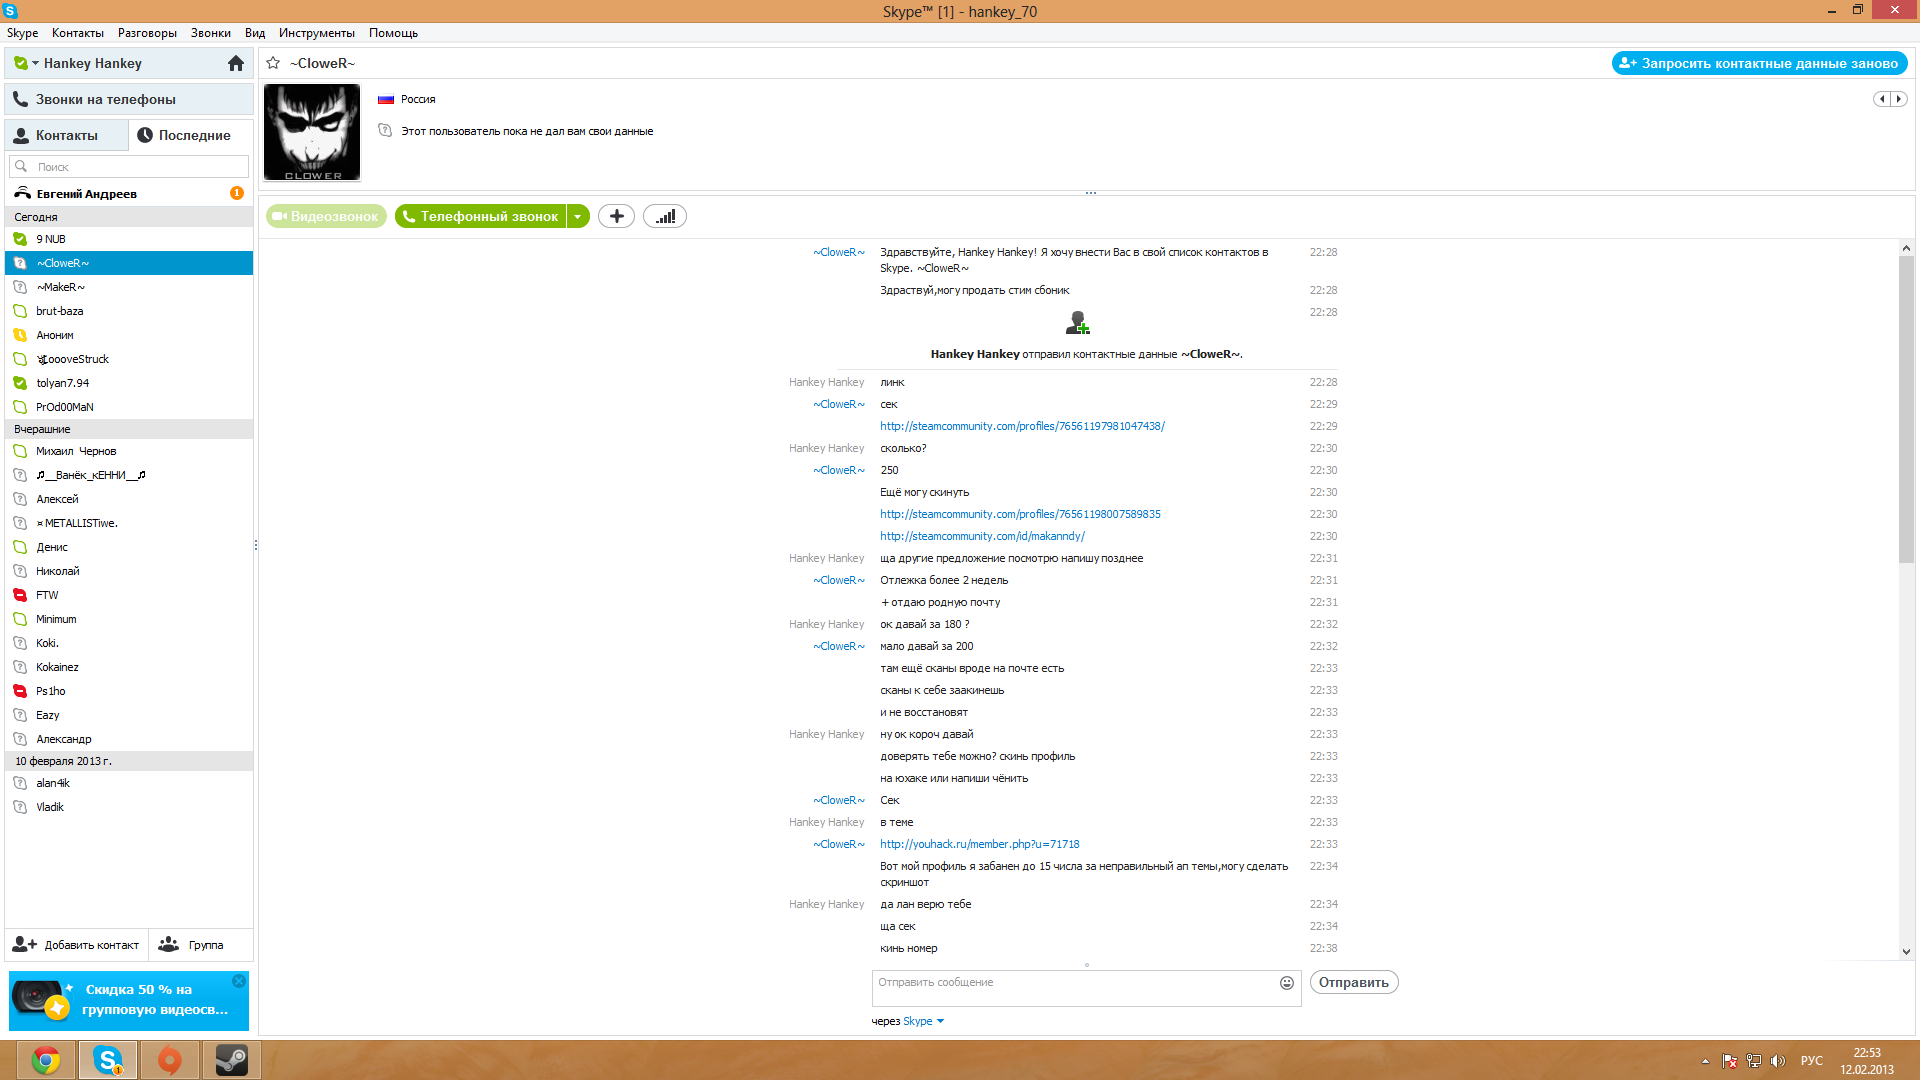Open the youhack.ru member link
Viewport: 1920px width, 1080px height.
[980, 844]
